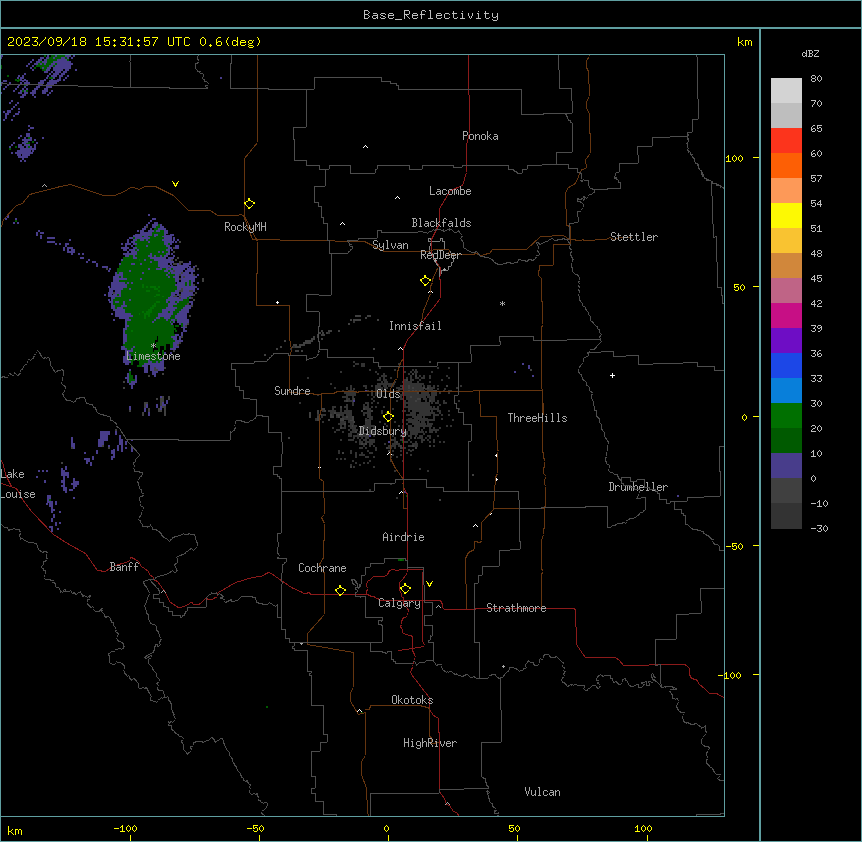Select the orange 57-60 dBZ legend band
This screenshot has height=842, width=862.
click(x=786, y=165)
